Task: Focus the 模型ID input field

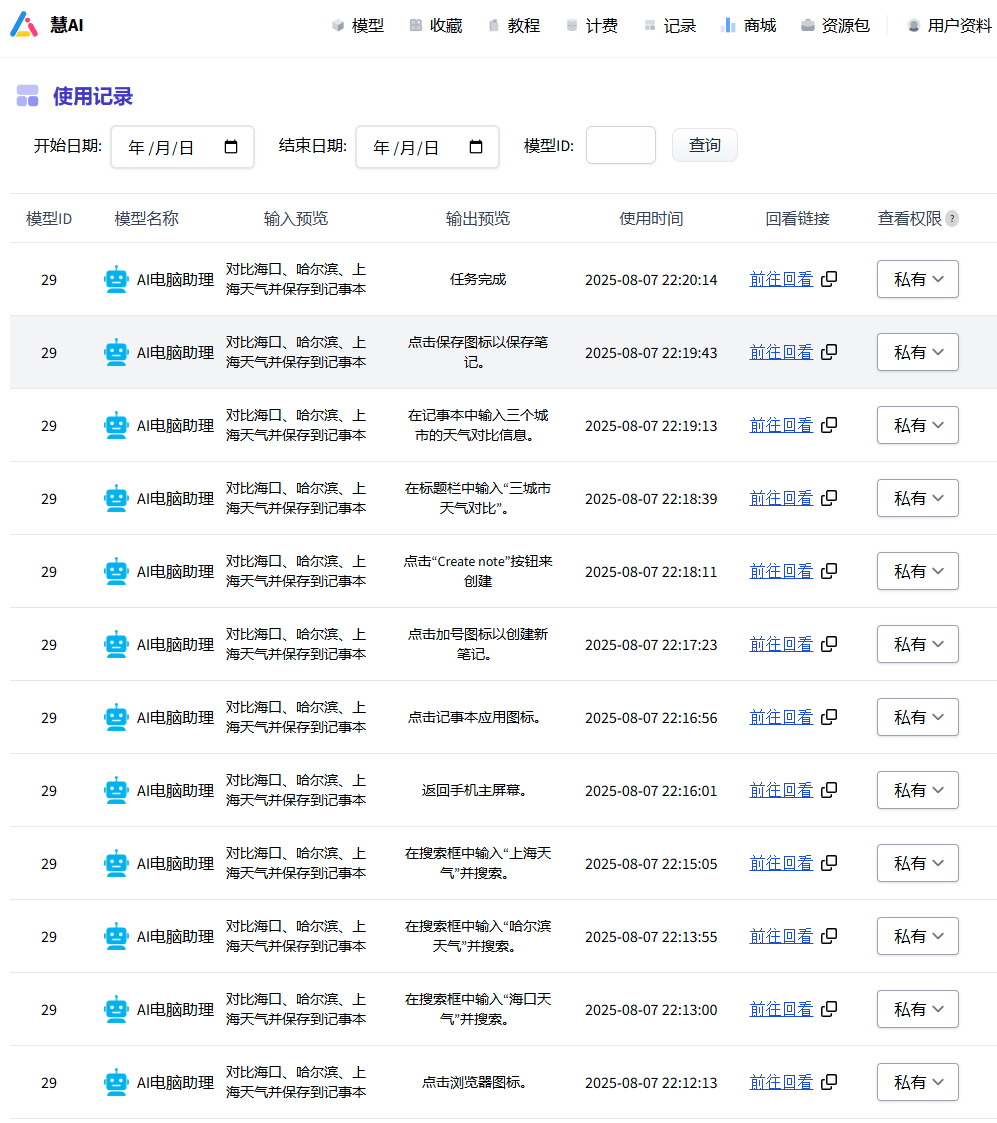Action: [x=620, y=145]
